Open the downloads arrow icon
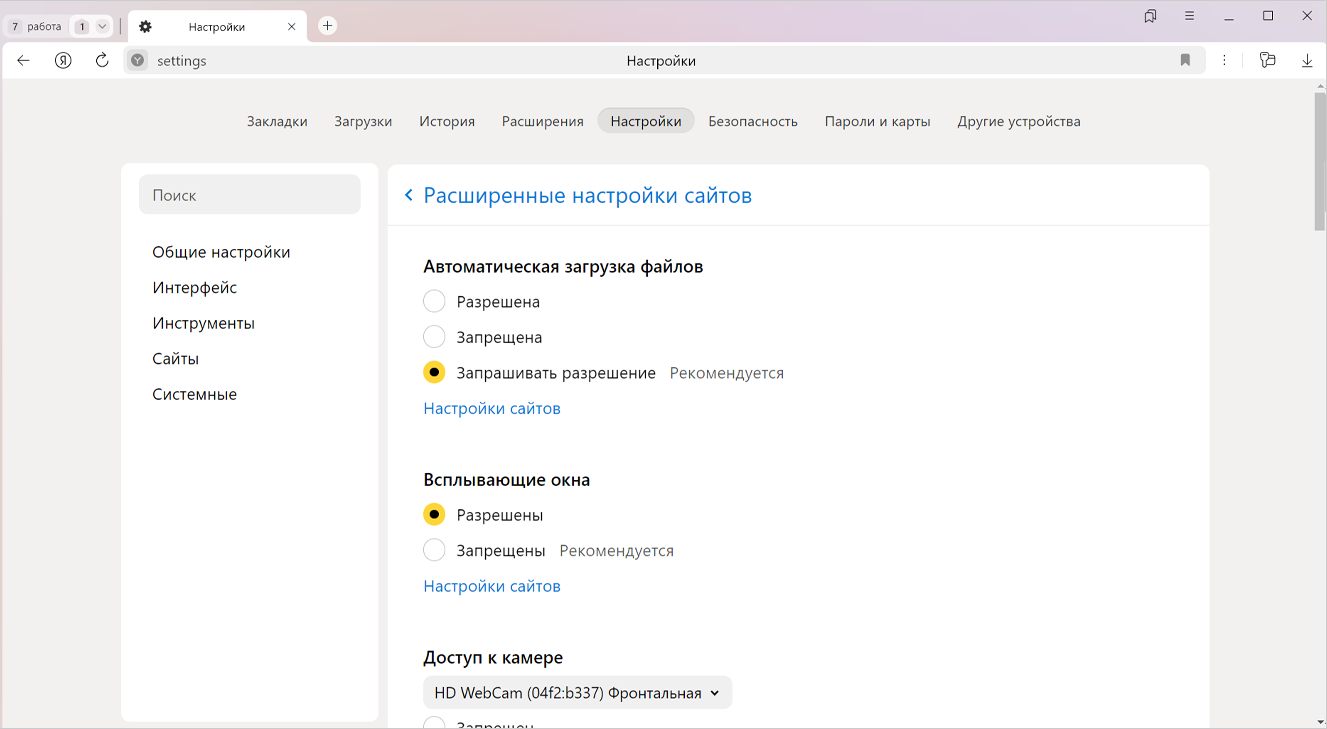This screenshot has width=1327, height=729. [x=1306, y=60]
